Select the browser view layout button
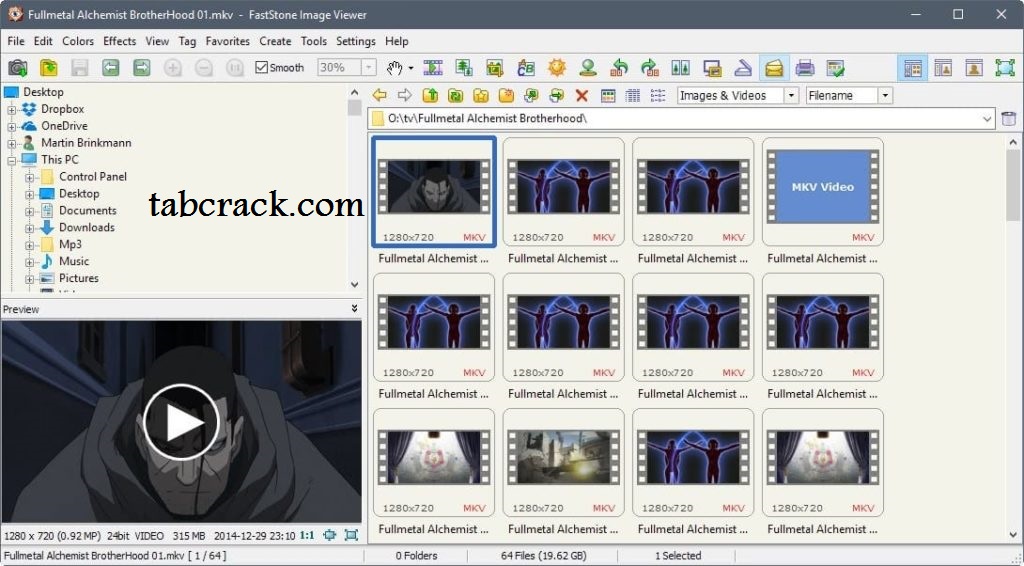 pos(912,67)
